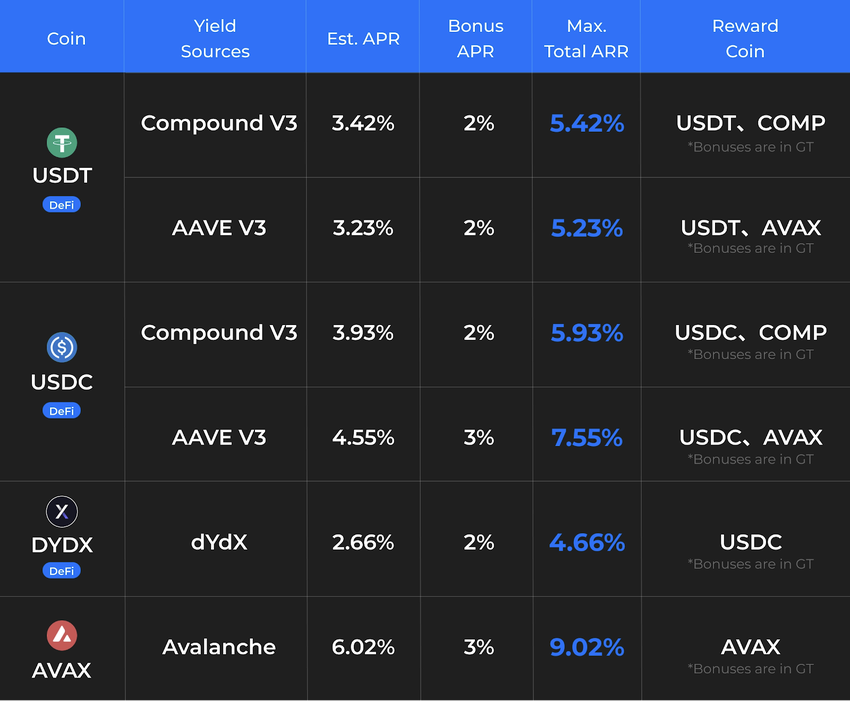Click the 6.02% estimated APR value
The image size is (850, 701).
363,647
